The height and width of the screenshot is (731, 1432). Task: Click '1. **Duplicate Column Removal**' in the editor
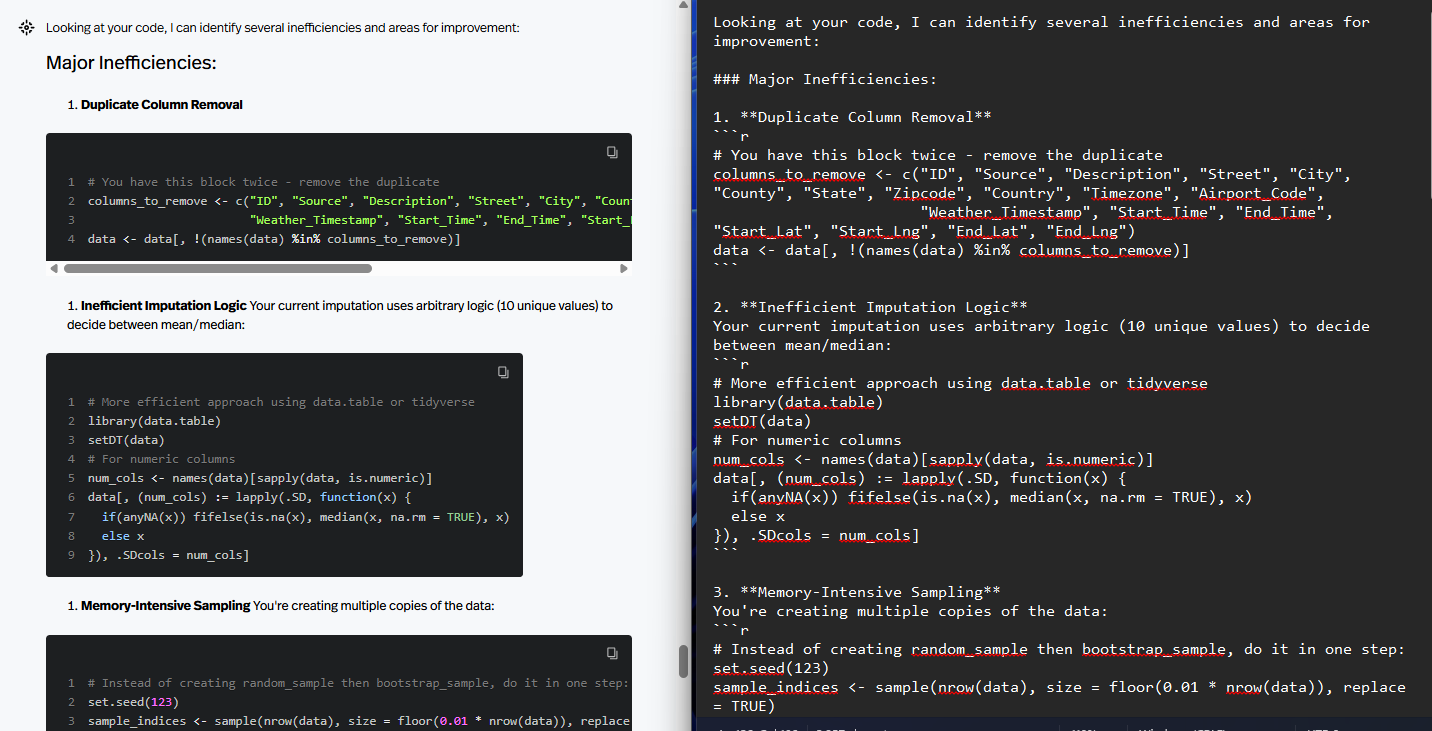(852, 117)
